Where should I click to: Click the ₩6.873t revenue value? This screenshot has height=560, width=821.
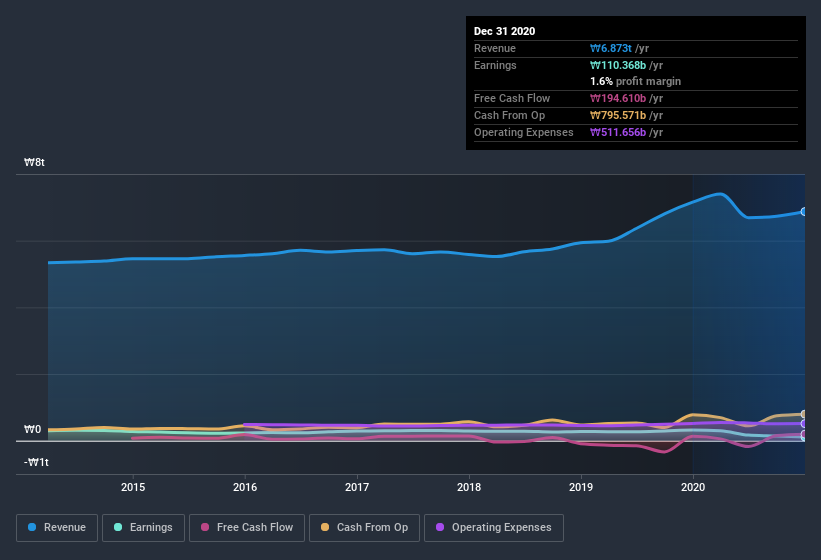coord(611,48)
